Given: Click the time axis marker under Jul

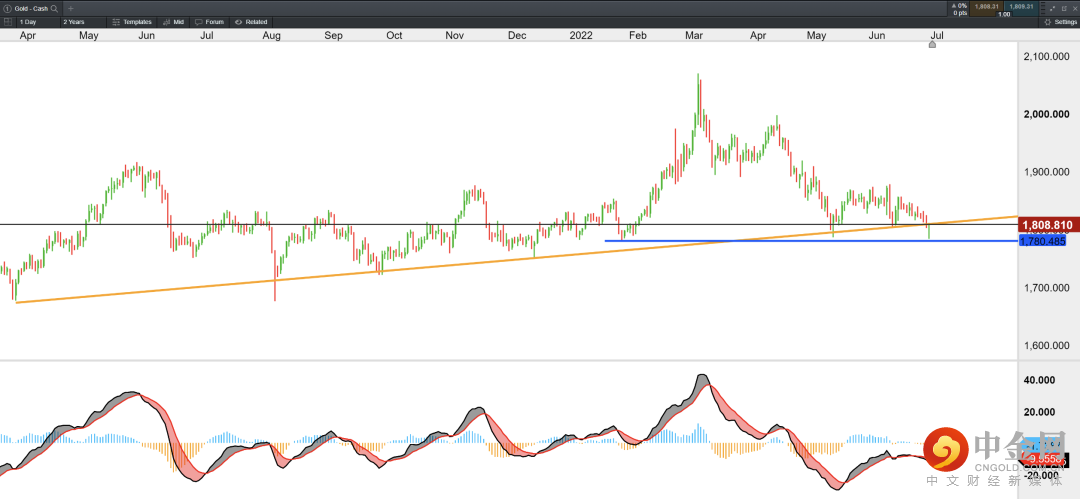Looking at the screenshot, I should coord(933,45).
